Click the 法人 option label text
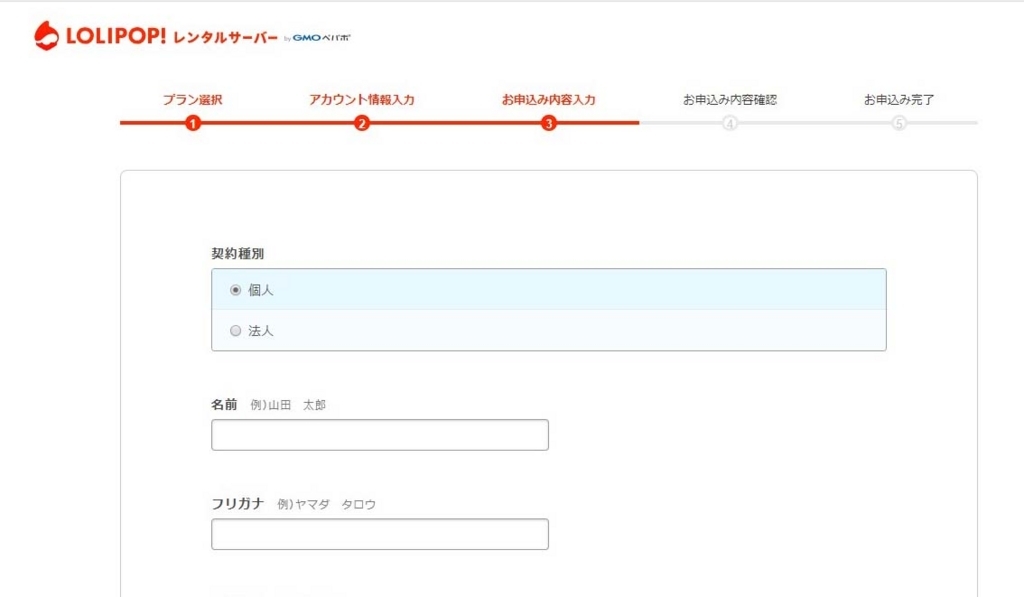 click(261, 331)
